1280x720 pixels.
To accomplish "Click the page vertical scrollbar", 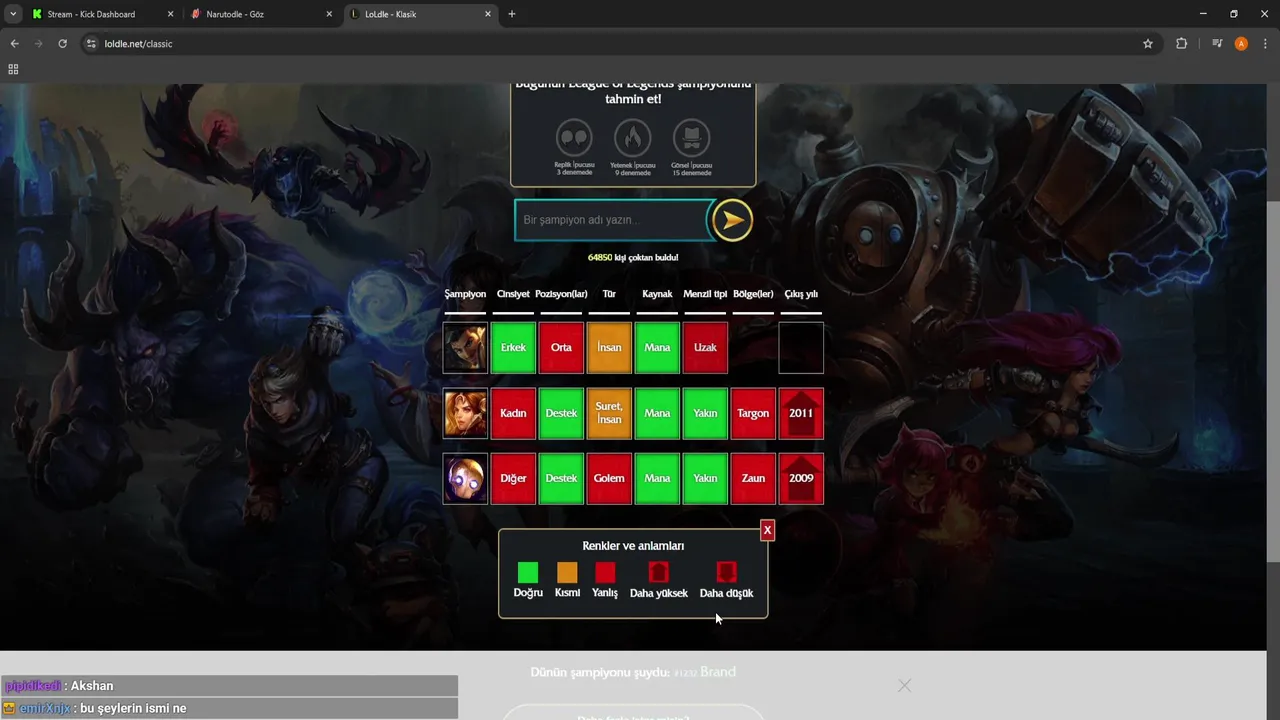I will [x=1273, y=380].
